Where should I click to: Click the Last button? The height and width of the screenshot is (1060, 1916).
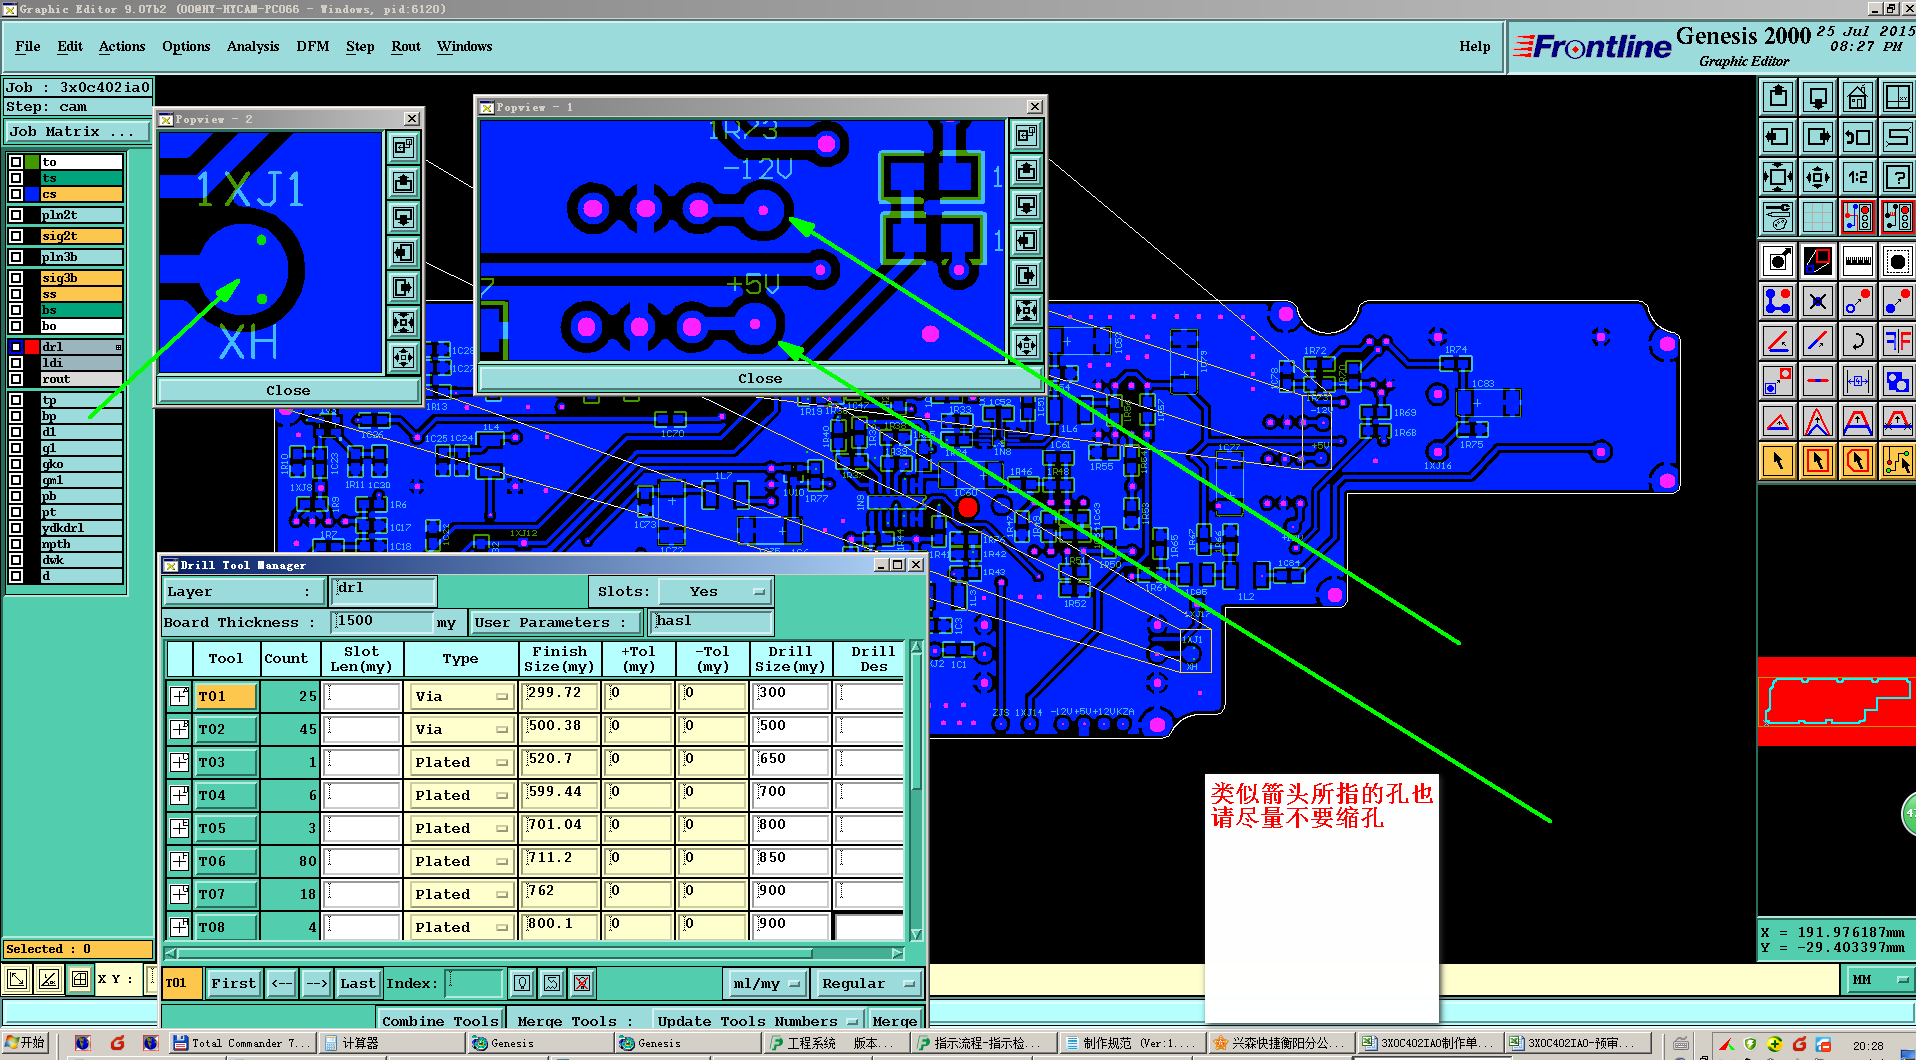(x=357, y=984)
